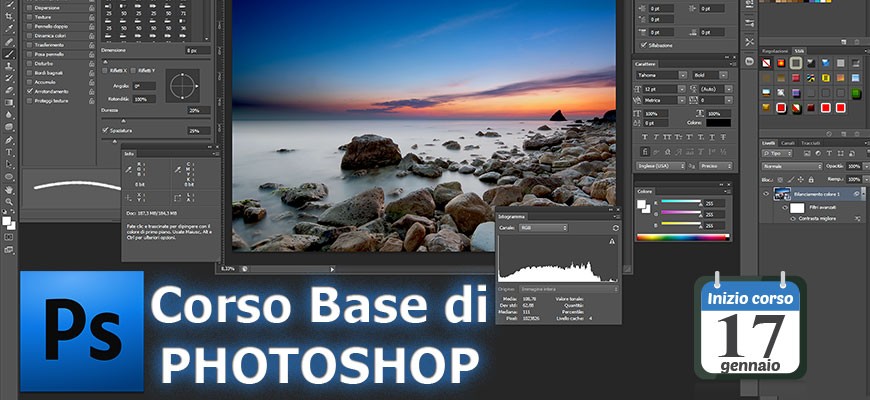The image size is (870, 400).
Task: Hide the Bilanciamento colore 1 layer
Action: tap(766, 194)
